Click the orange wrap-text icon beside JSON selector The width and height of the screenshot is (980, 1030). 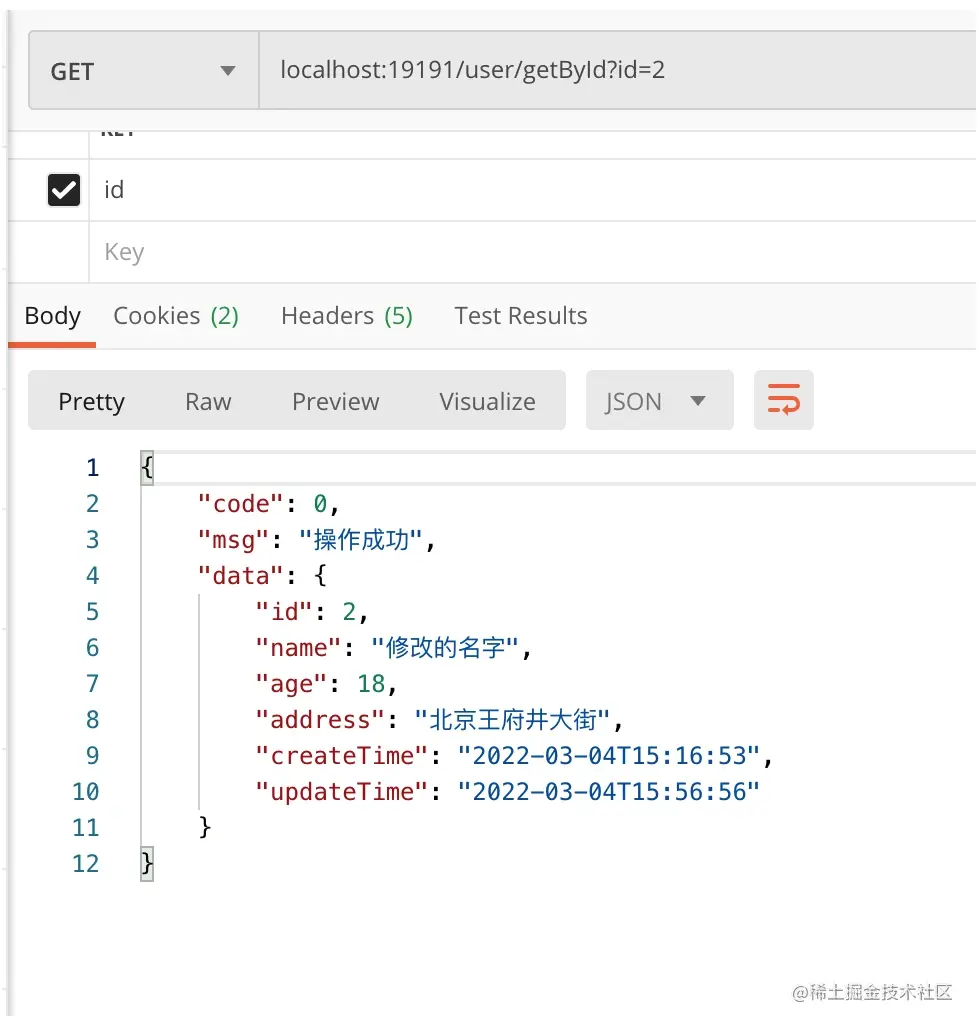click(784, 399)
